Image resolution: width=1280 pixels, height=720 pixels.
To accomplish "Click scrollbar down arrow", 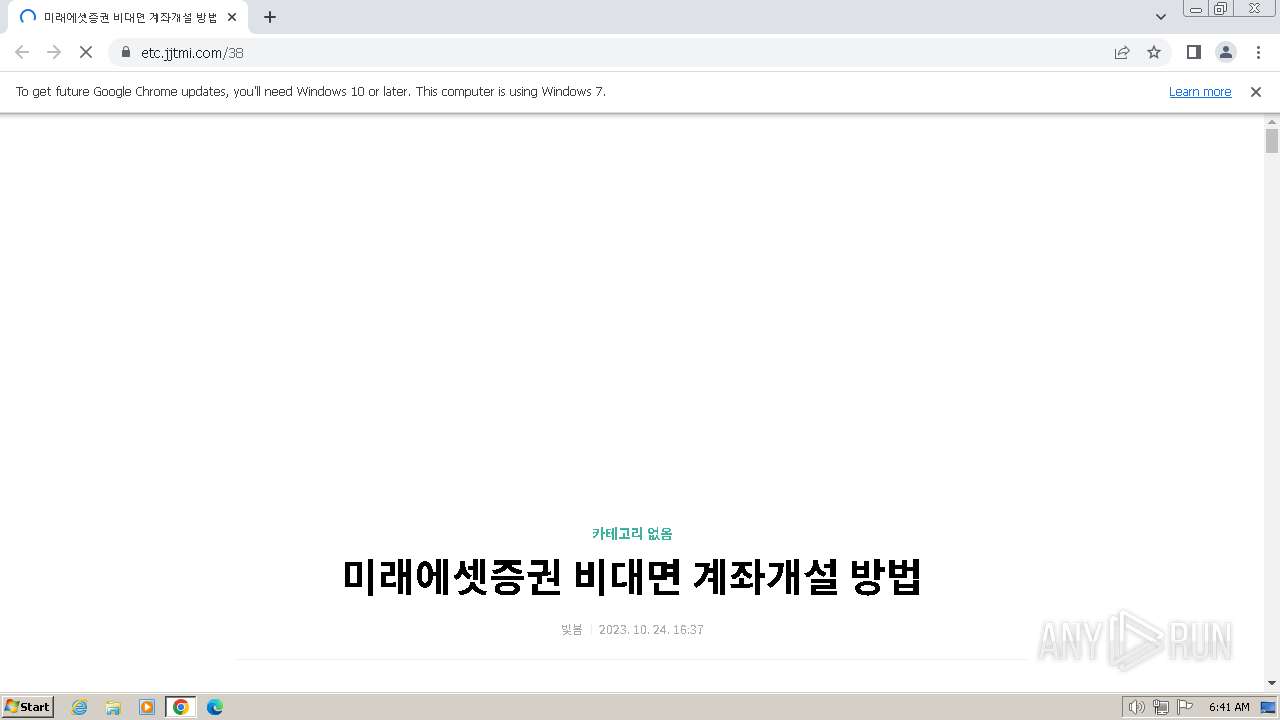I will [1272, 683].
